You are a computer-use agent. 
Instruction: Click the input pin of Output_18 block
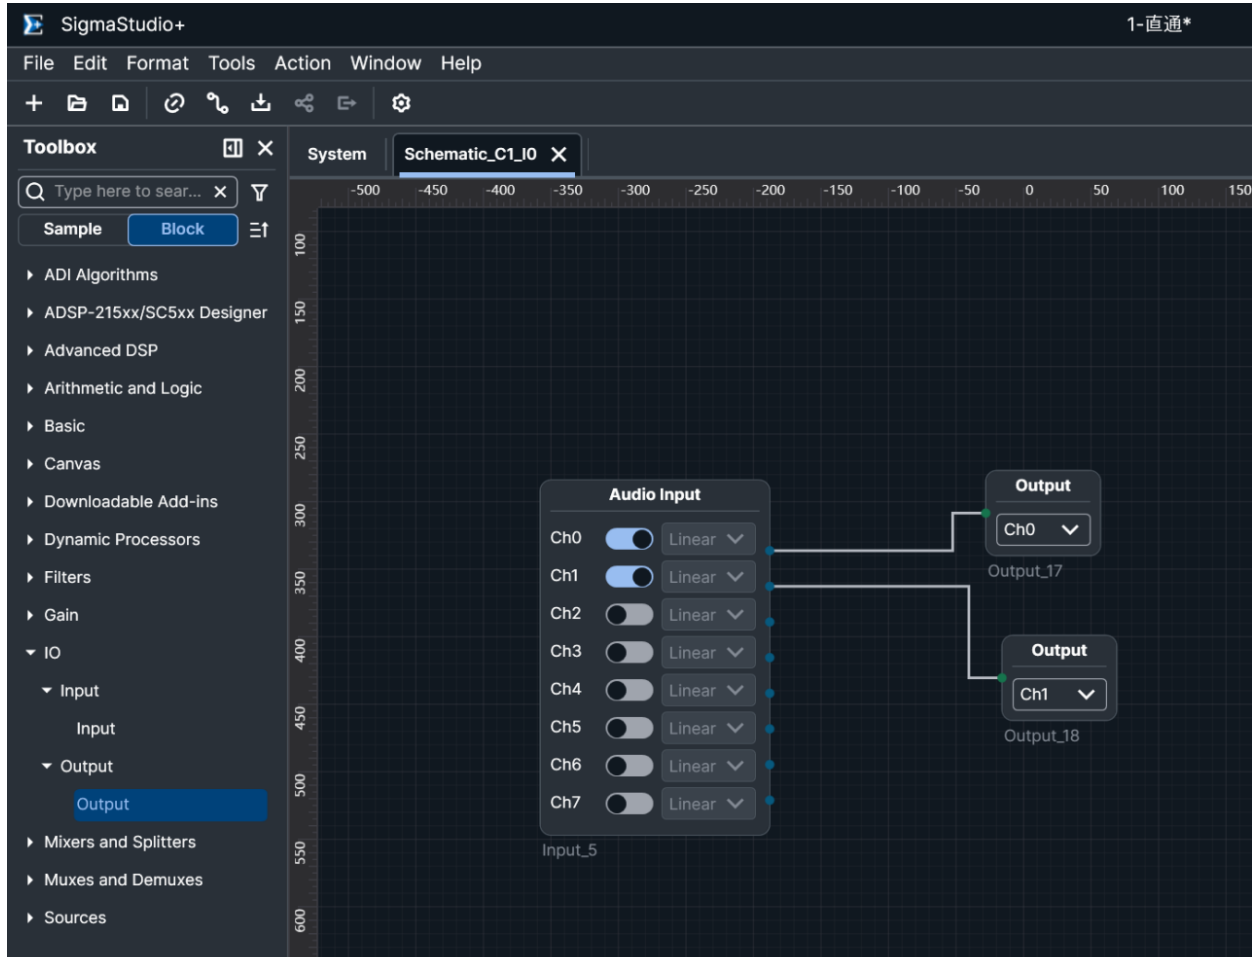1002,678
